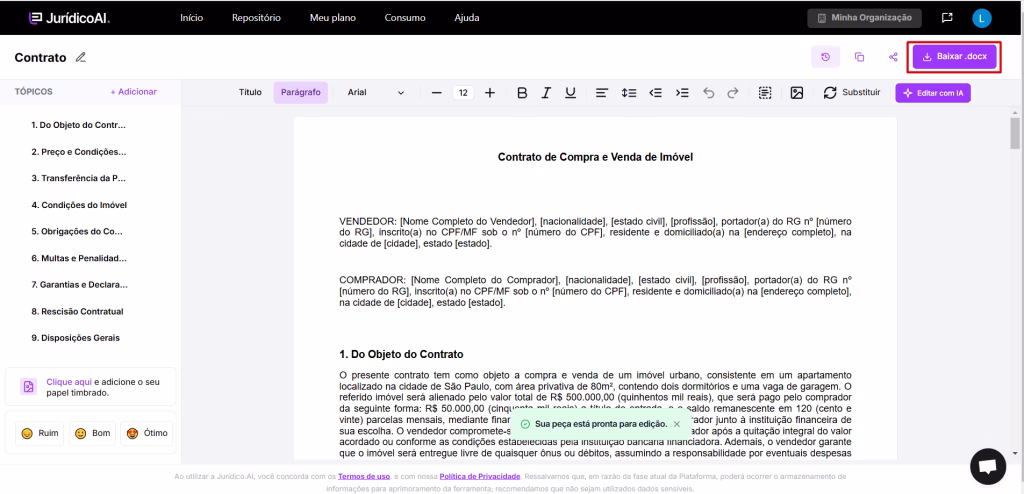
Task: Click the document vertical scrollbar
Action: click(1014, 133)
